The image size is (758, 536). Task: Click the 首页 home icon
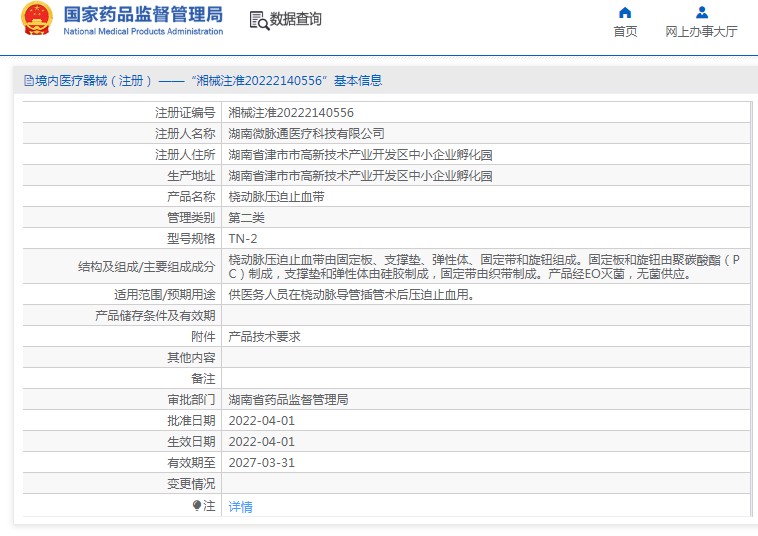tap(625, 13)
